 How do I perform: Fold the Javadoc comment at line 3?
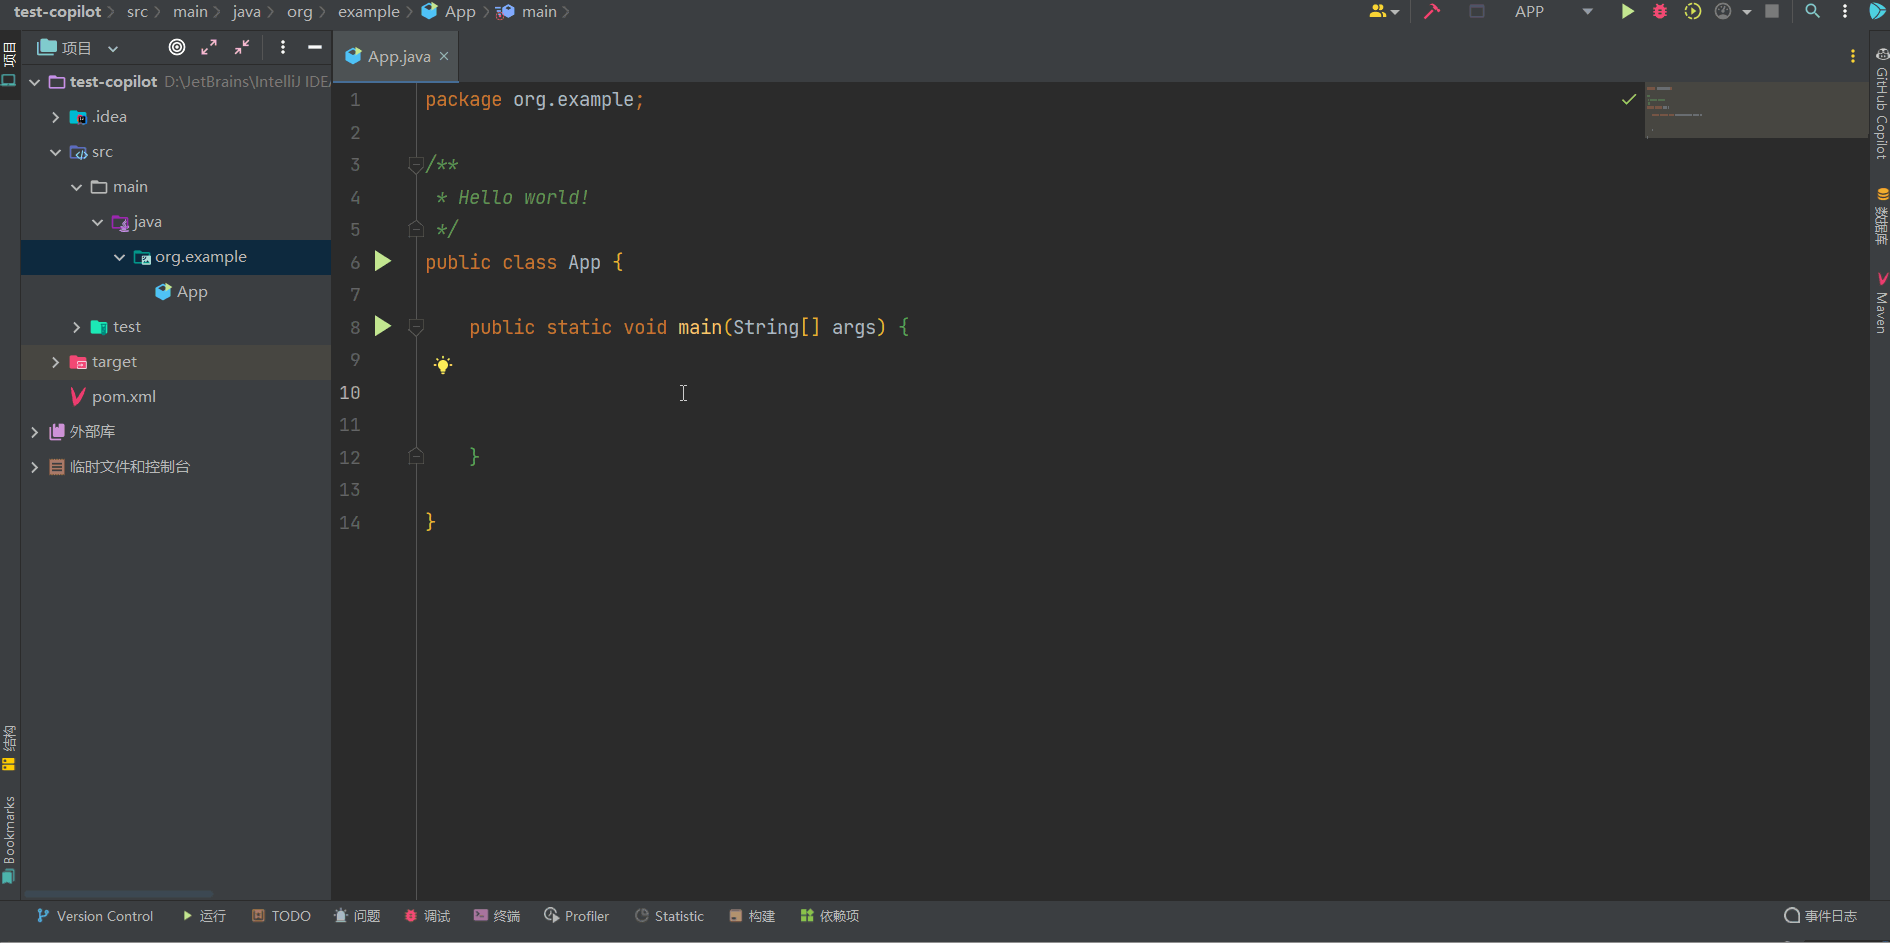[x=416, y=165]
